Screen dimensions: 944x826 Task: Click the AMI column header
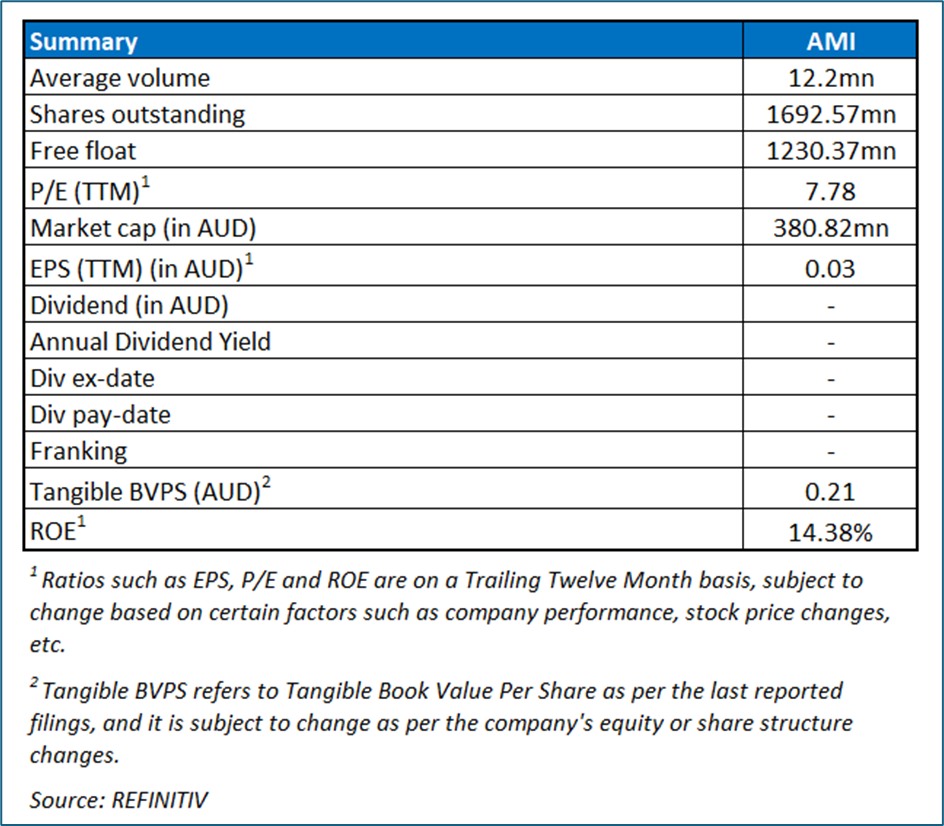tap(830, 42)
